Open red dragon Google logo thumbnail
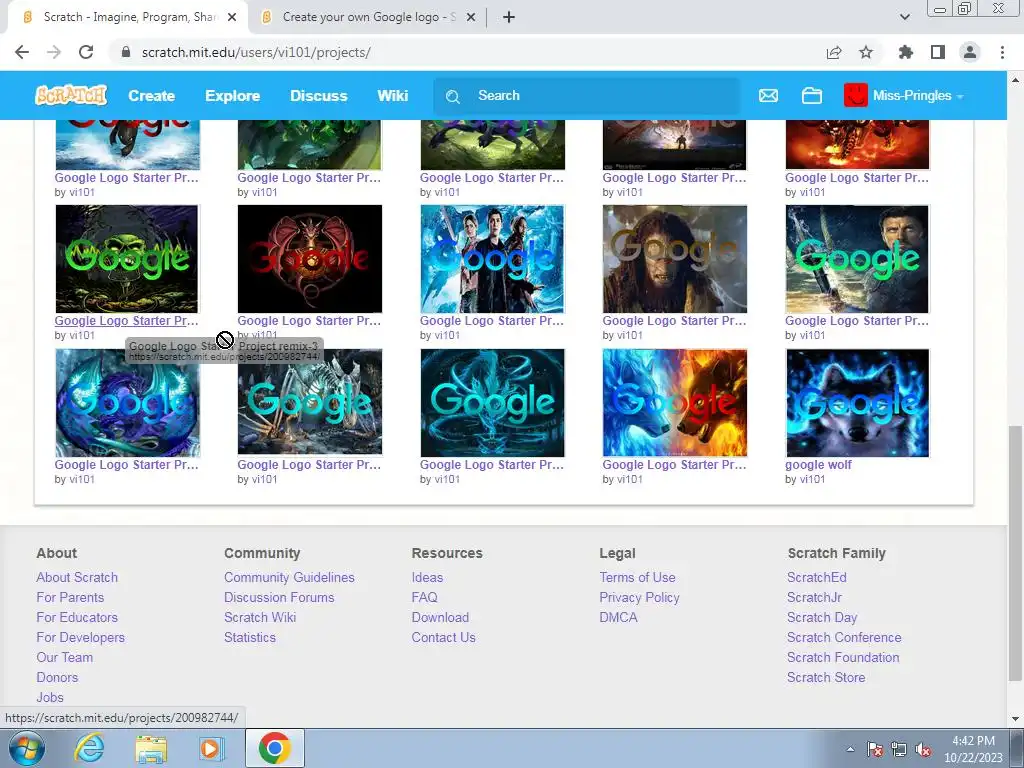 pos(310,259)
